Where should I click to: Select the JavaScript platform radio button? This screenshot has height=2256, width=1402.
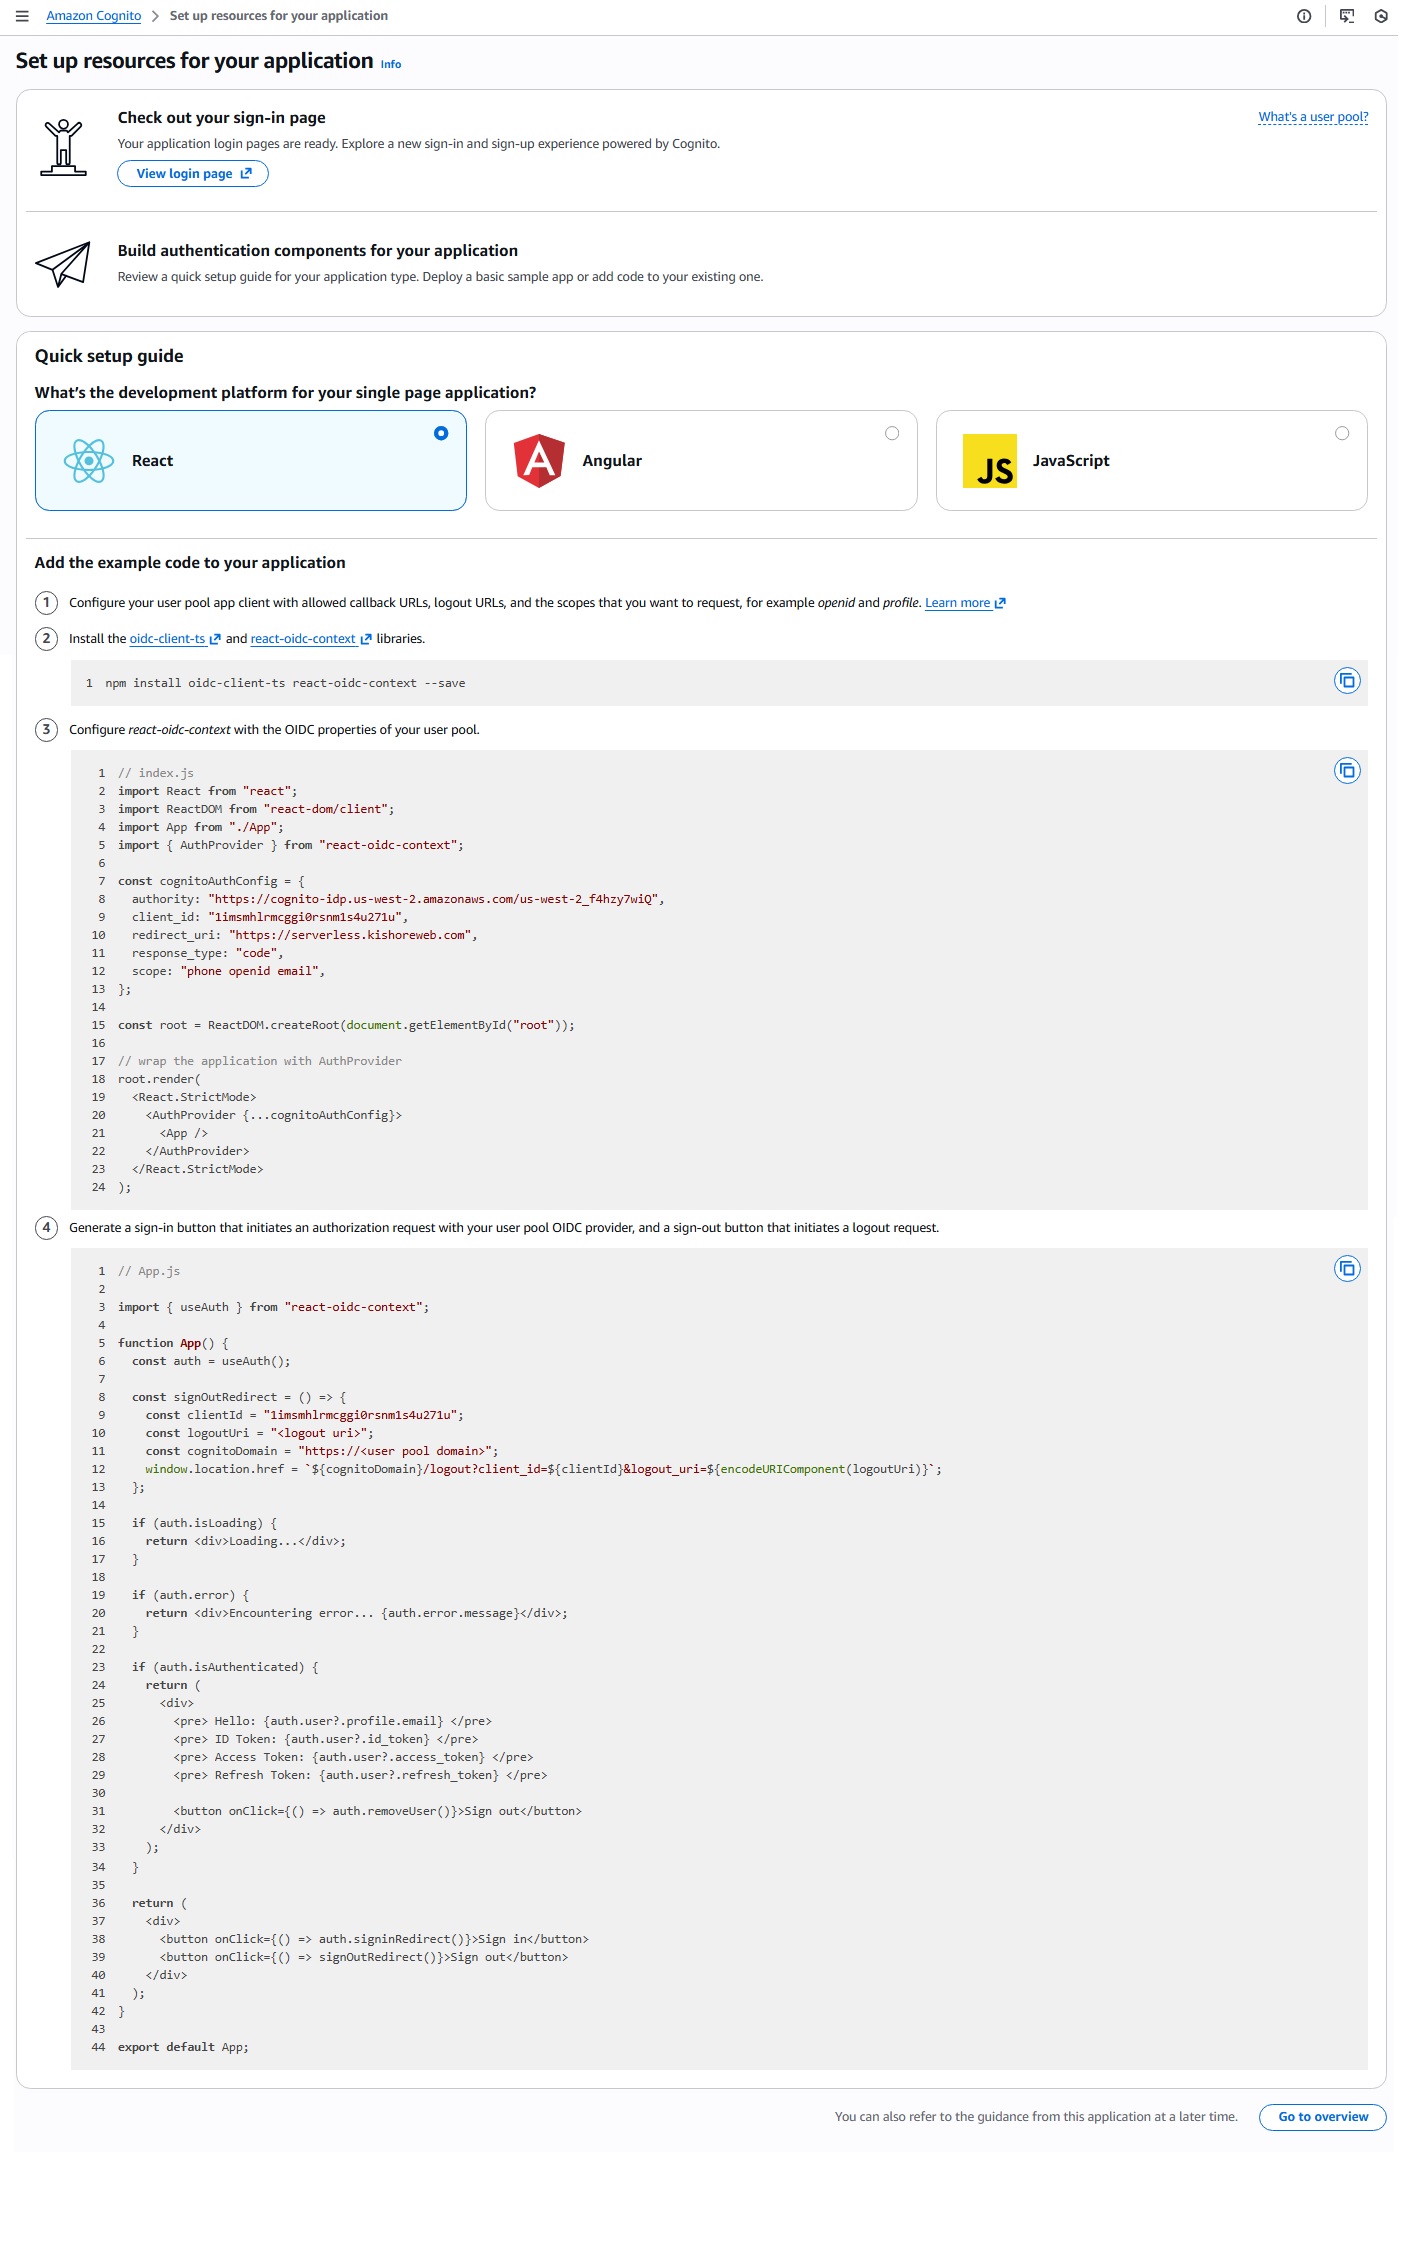click(1341, 433)
